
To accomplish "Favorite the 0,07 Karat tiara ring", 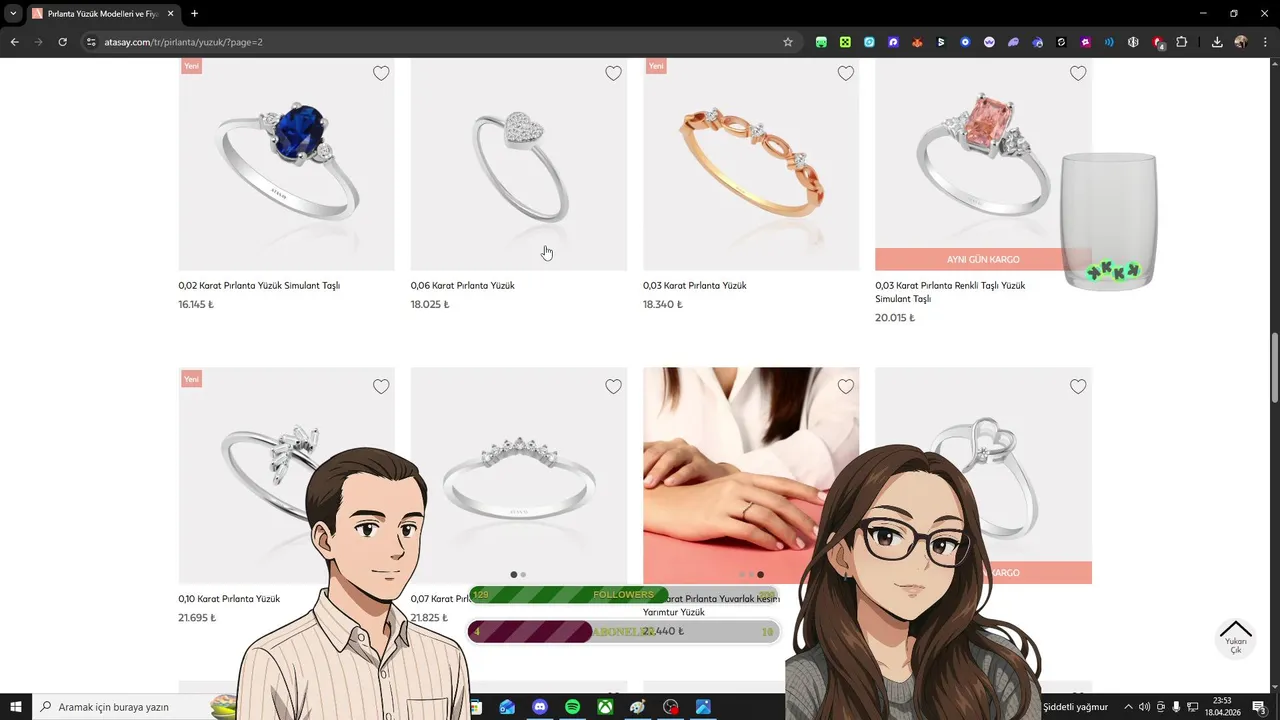I will 613,387.
